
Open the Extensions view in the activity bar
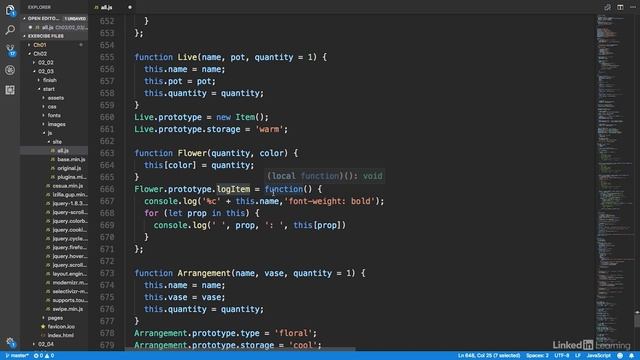tap(10, 90)
